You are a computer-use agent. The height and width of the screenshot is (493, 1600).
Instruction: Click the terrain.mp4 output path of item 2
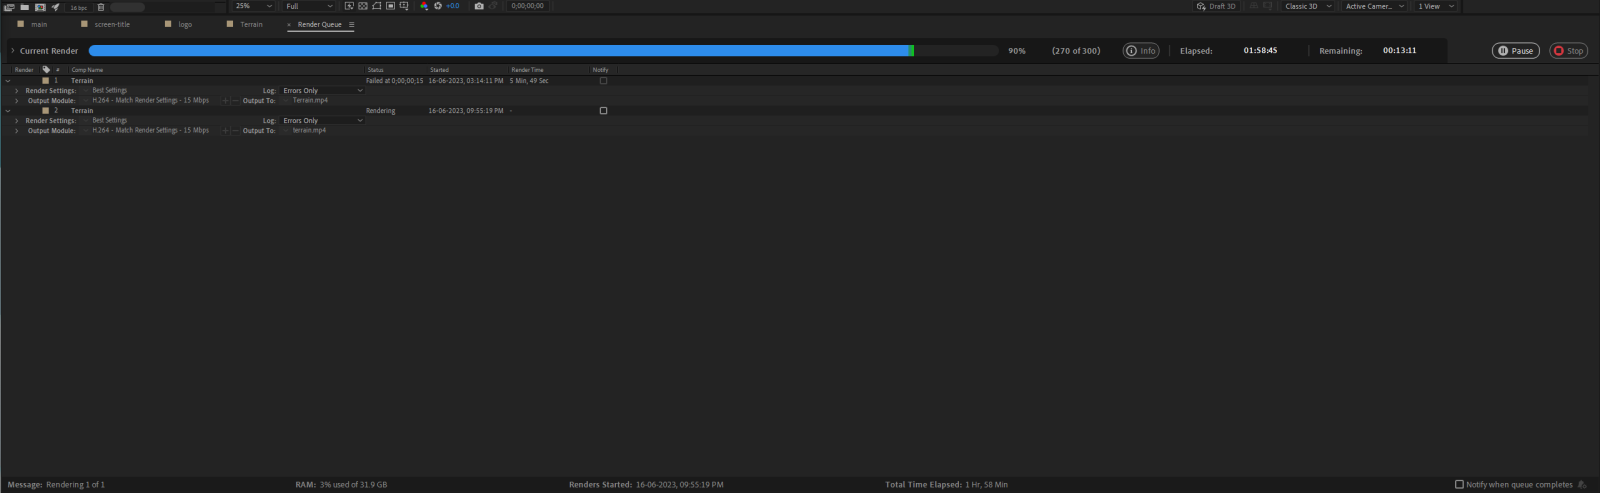click(x=309, y=131)
